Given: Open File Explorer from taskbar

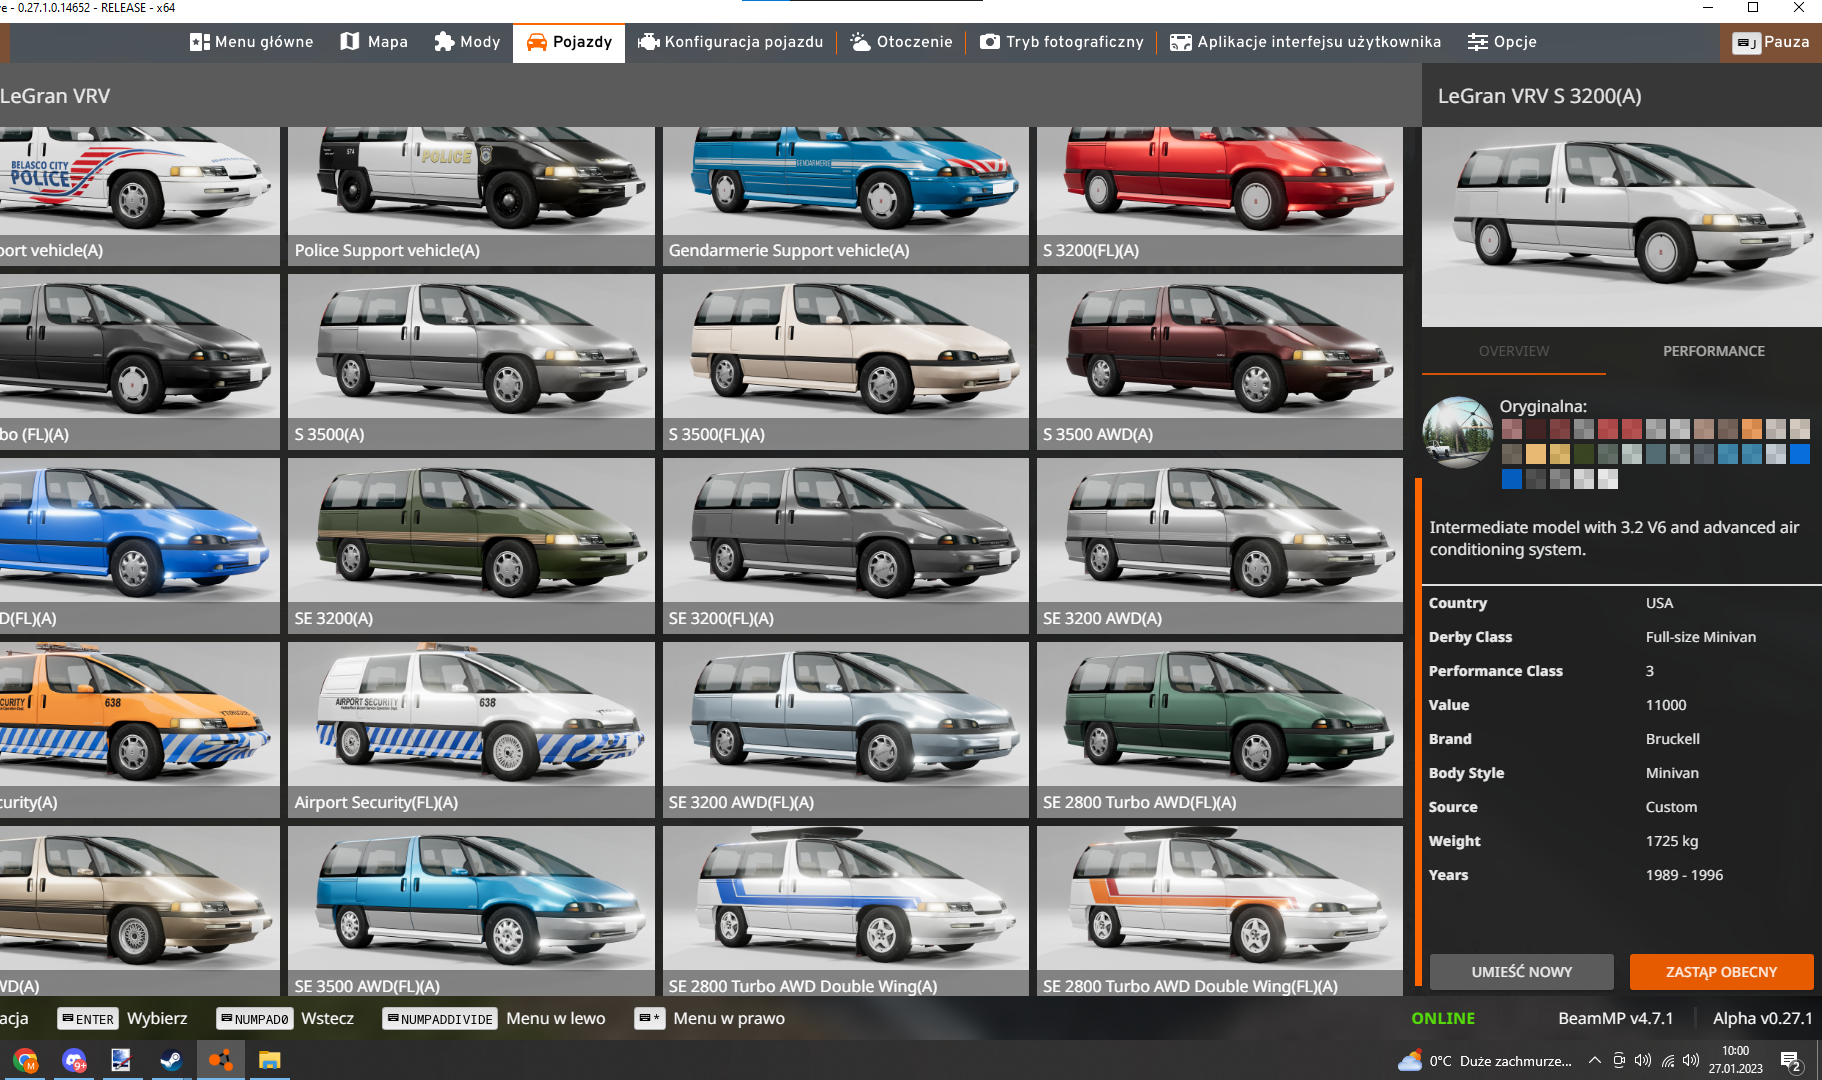Looking at the screenshot, I should click(269, 1060).
